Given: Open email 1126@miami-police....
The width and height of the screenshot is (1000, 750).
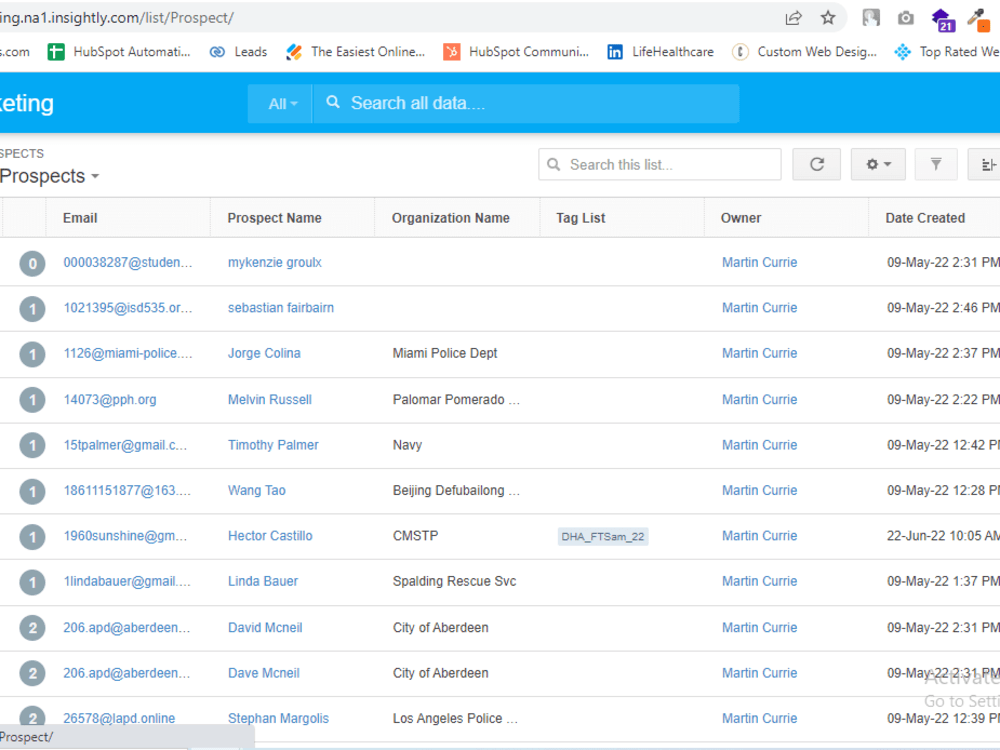Looking at the screenshot, I should click(x=128, y=353).
